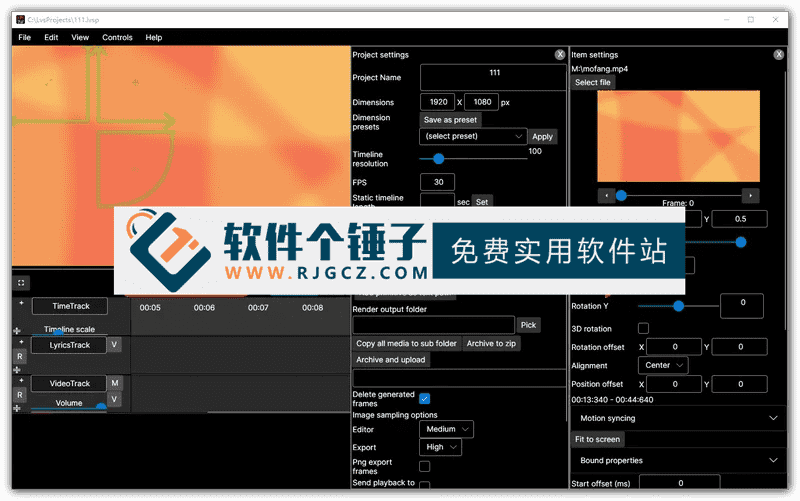Viewport: 800px width, 501px height.
Task: Click the small star icon on TimeTrack
Action: click(21, 303)
